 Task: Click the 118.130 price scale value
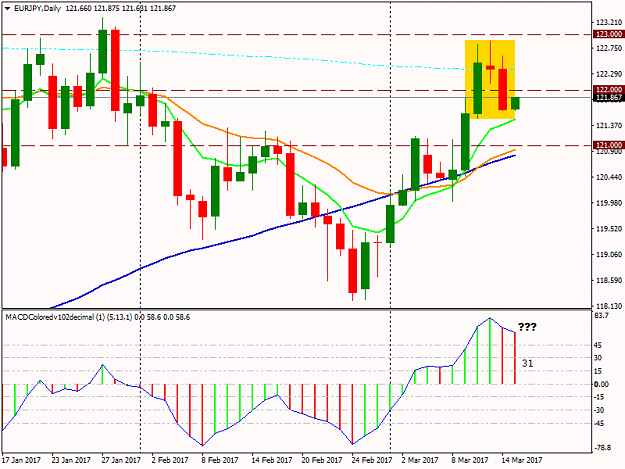click(609, 306)
